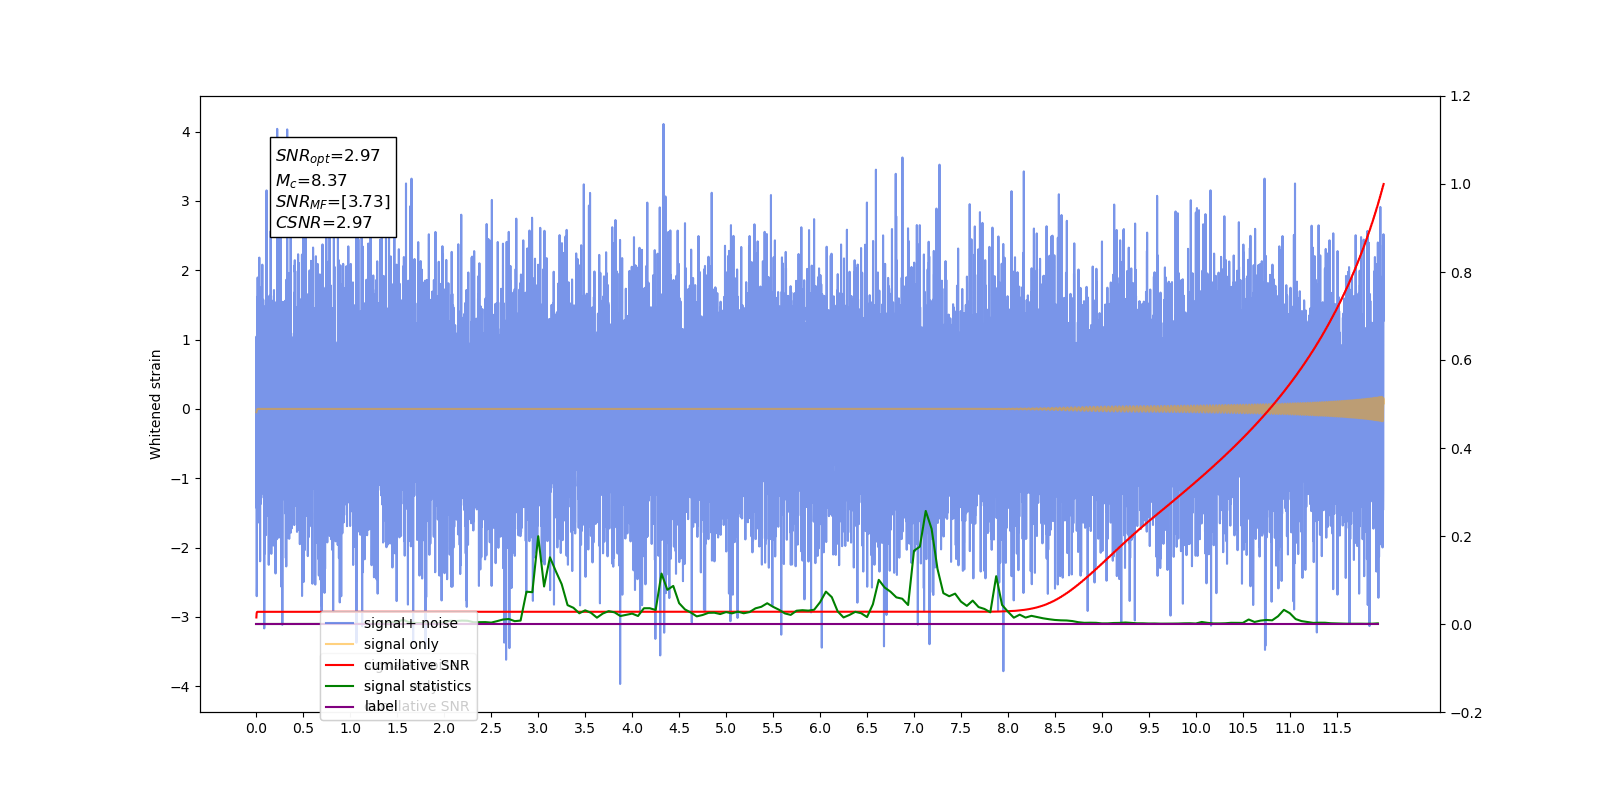Click the x-axis tick label 10.5
Viewport: 1600px width, 800px height.
tap(1243, 729)
